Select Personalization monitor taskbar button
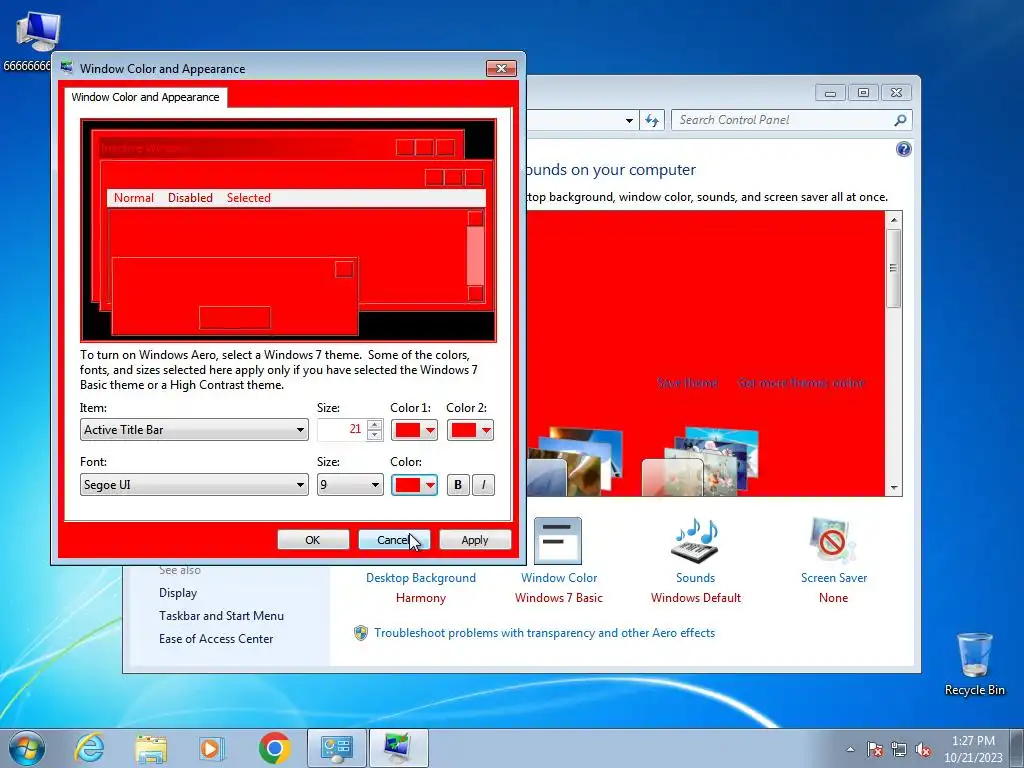 [398, 748]
